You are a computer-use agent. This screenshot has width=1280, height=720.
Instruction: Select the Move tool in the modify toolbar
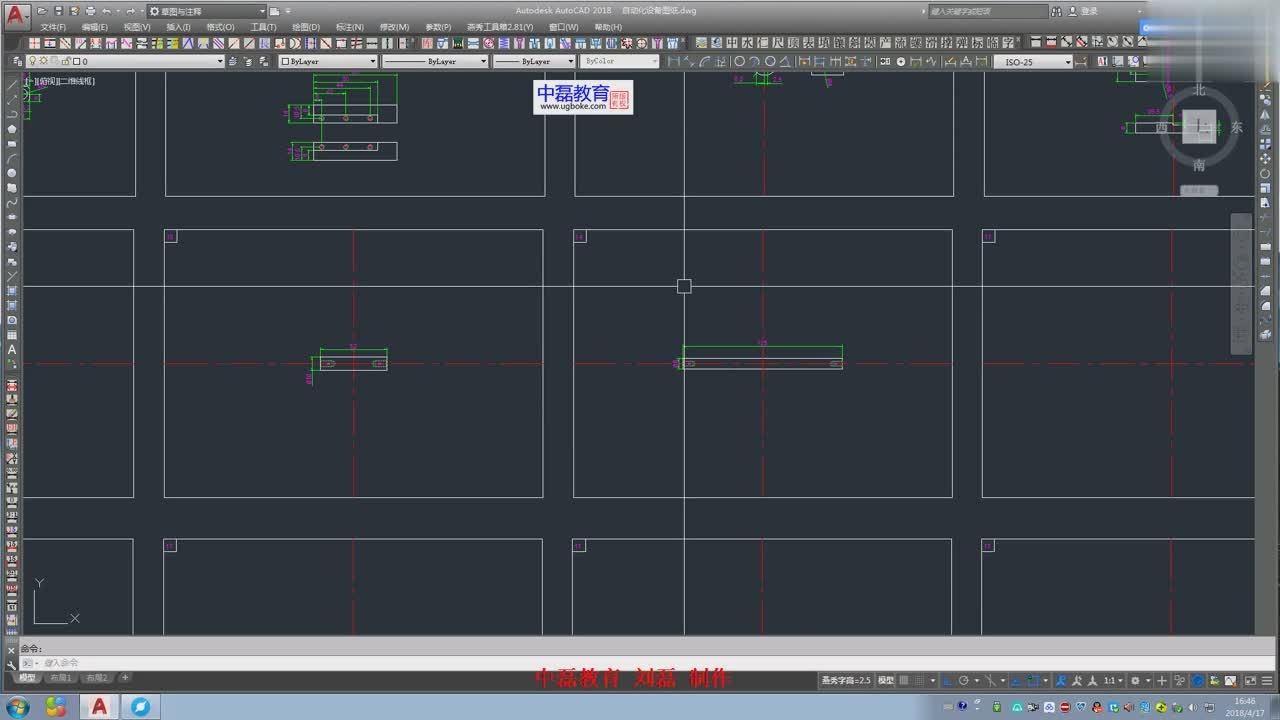pyautogui.click(x=1265, y=159)
